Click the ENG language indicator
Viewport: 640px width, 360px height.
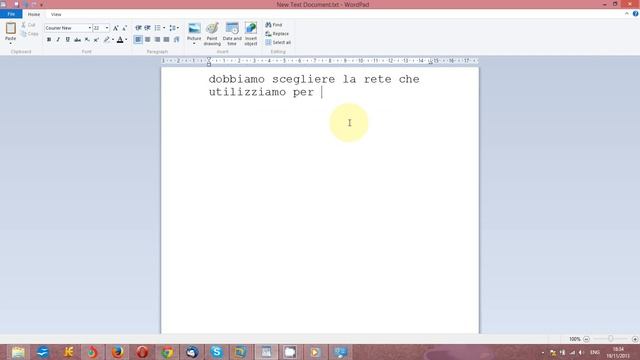click(595, 352)
